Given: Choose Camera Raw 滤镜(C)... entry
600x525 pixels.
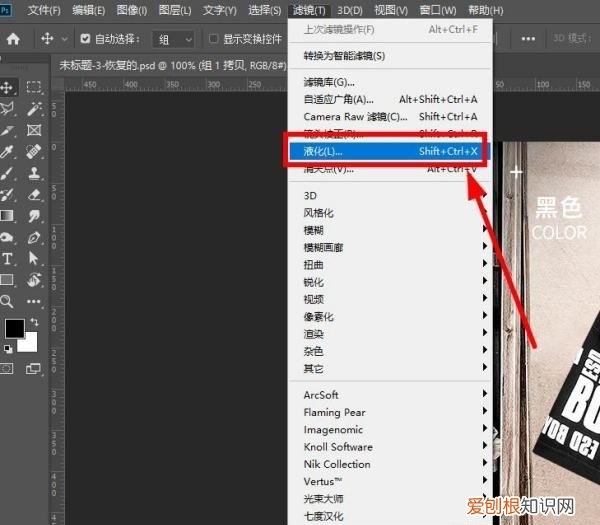Looking at the screenshot, I should click(390, 116).
